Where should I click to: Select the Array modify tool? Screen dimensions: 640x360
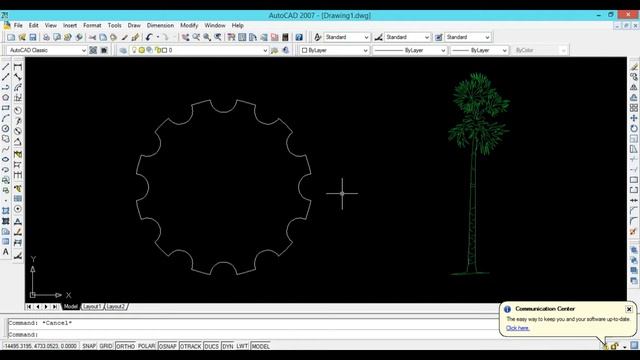pos(634,108)
